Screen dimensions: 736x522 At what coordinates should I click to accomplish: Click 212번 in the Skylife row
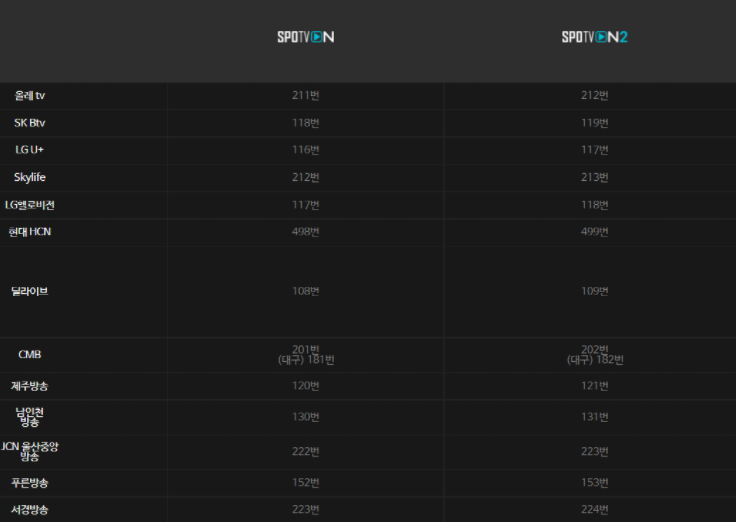[x=306, y=177]
